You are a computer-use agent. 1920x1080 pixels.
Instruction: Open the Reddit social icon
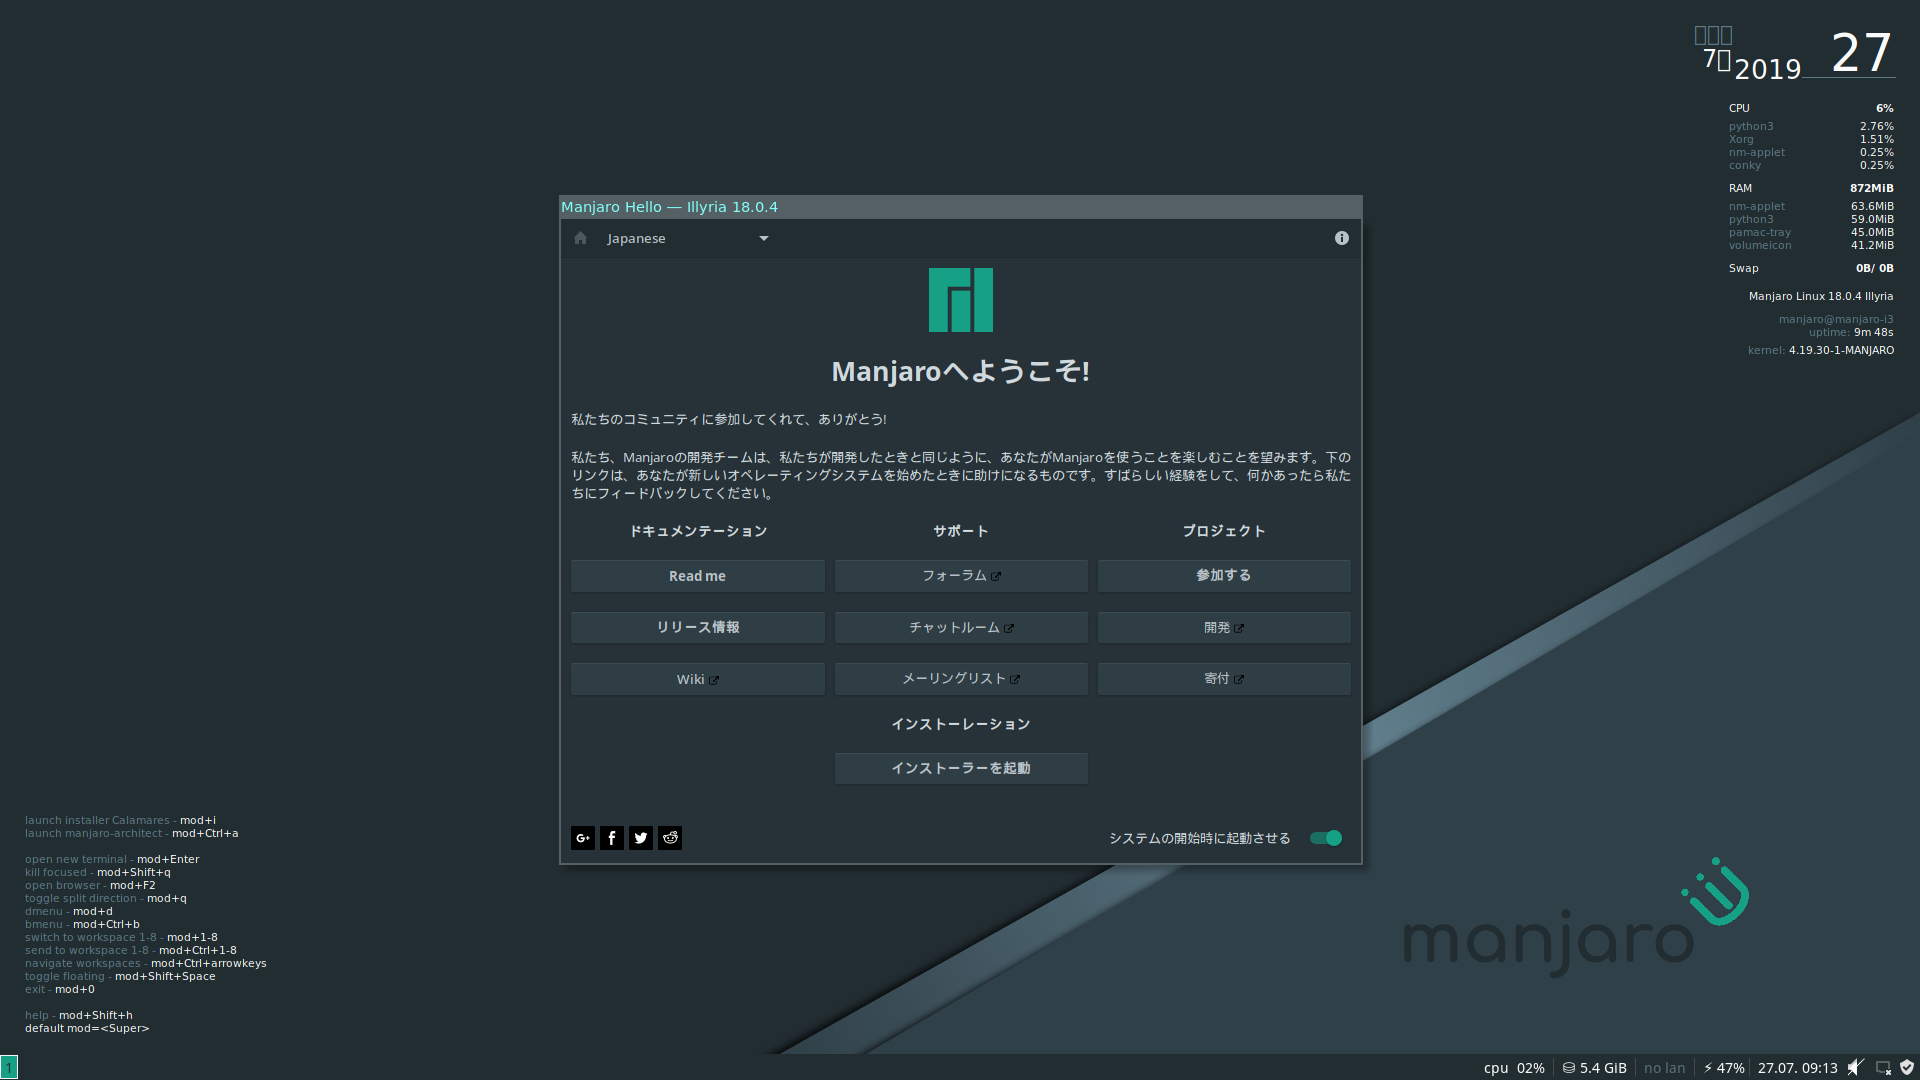[670, 838]
